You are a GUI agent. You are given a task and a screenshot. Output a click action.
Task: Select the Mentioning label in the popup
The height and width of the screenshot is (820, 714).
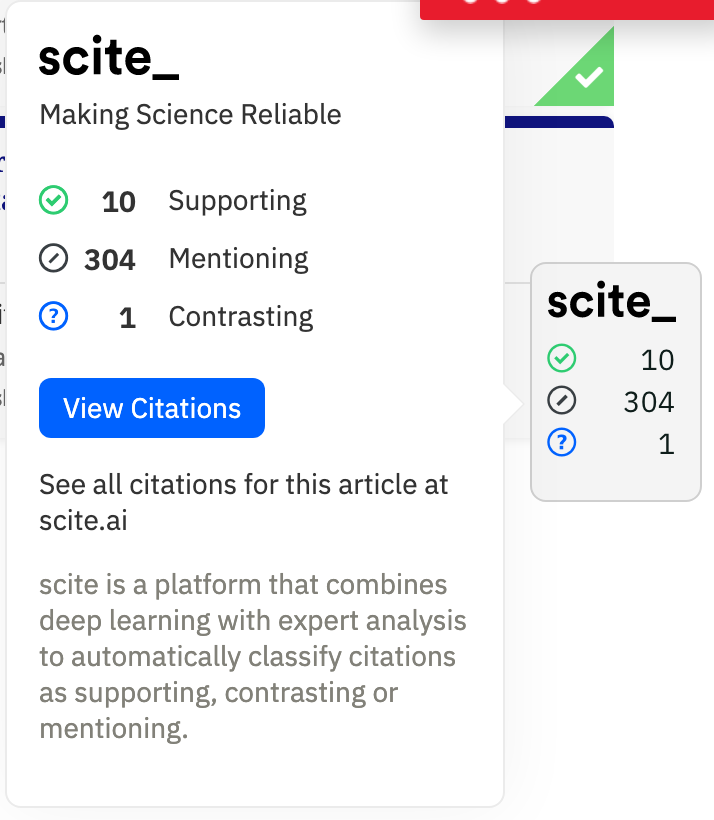[x=238, y=259]
